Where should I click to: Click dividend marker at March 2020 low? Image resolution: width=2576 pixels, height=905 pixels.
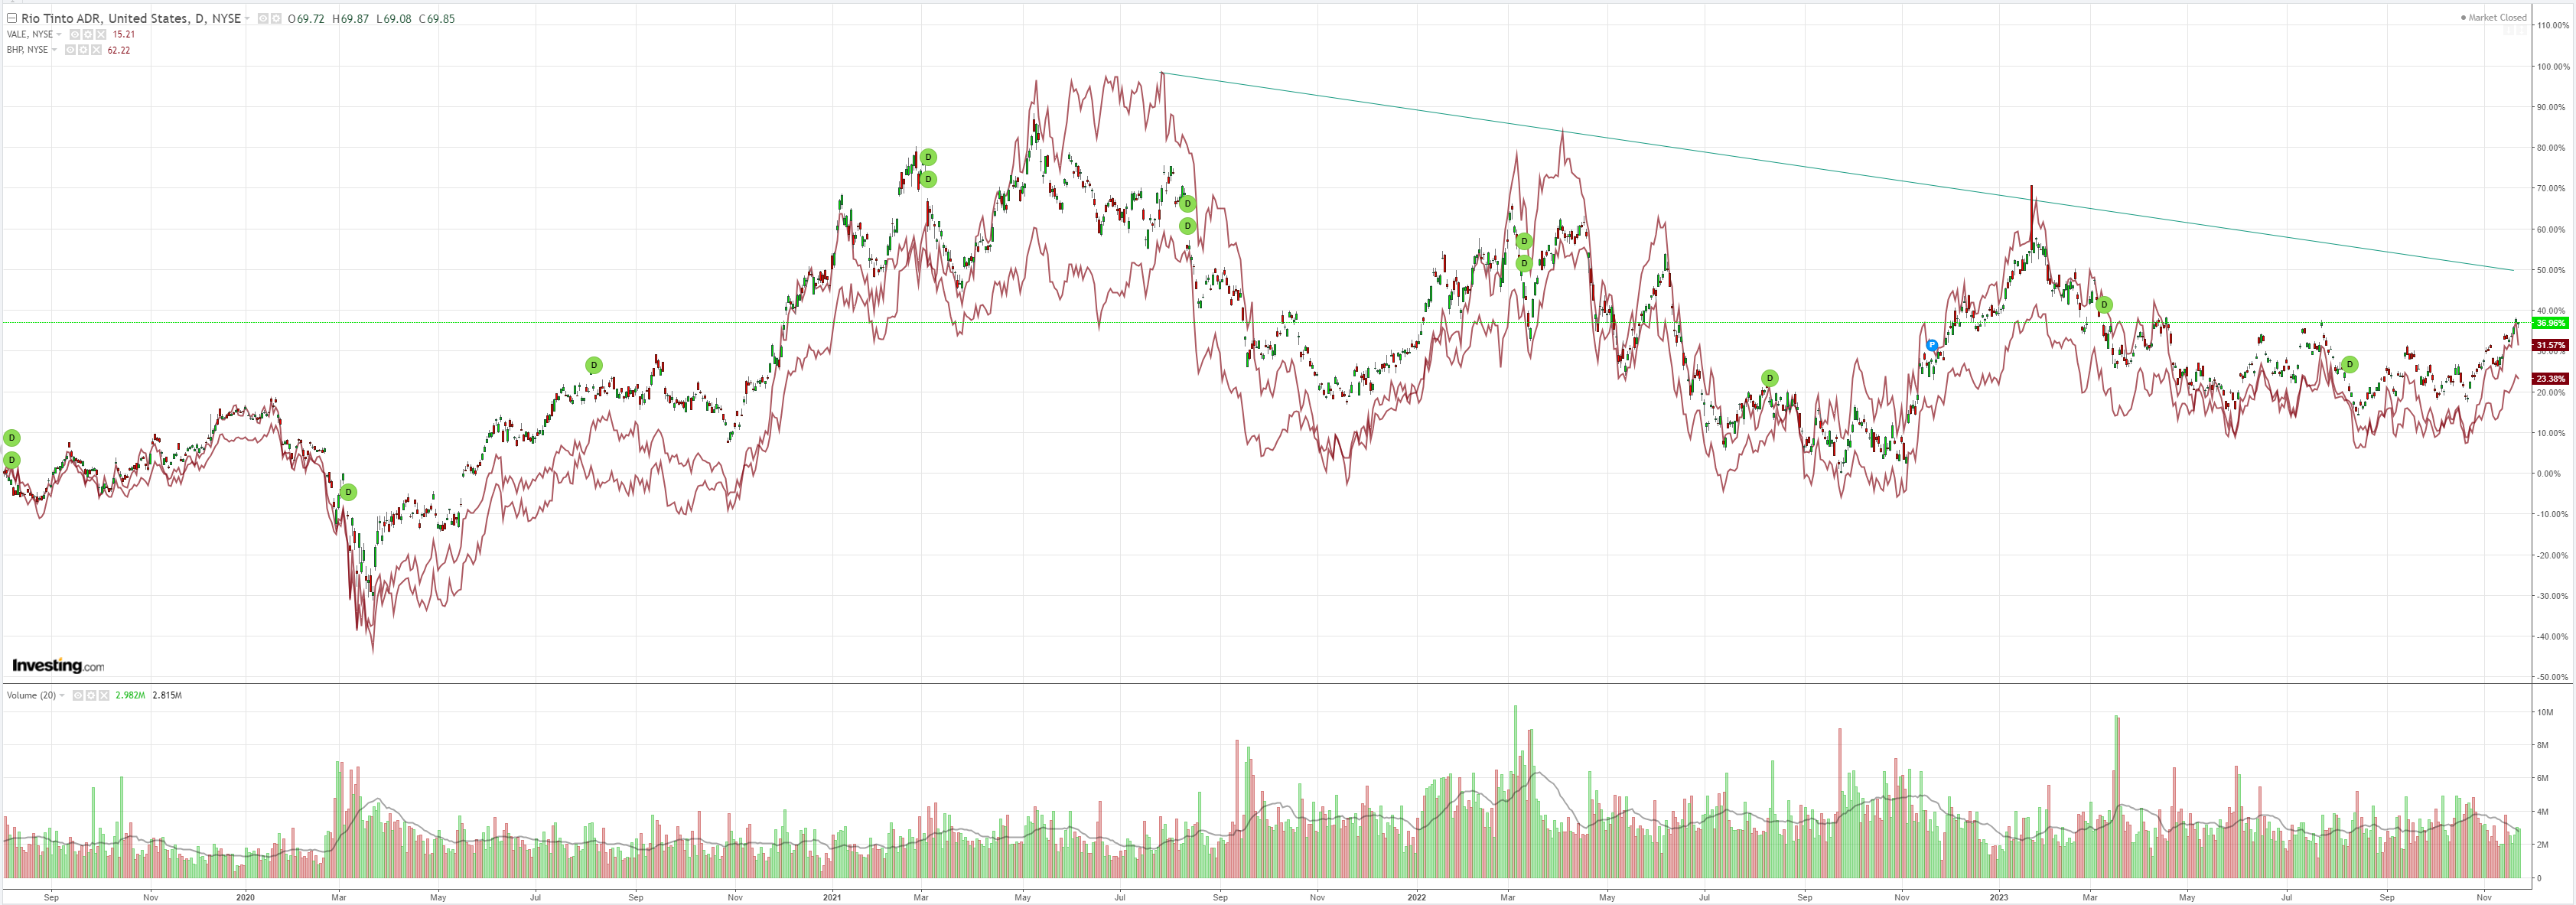348,492
